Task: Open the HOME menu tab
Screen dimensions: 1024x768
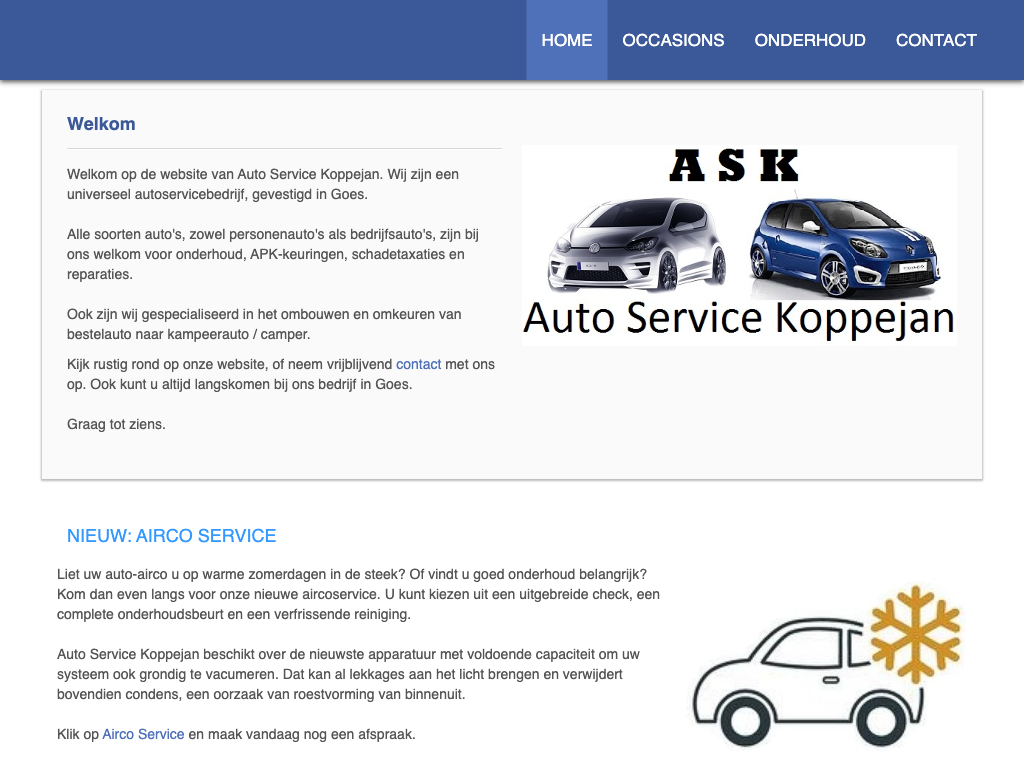Action: click(x=566, y=40)
